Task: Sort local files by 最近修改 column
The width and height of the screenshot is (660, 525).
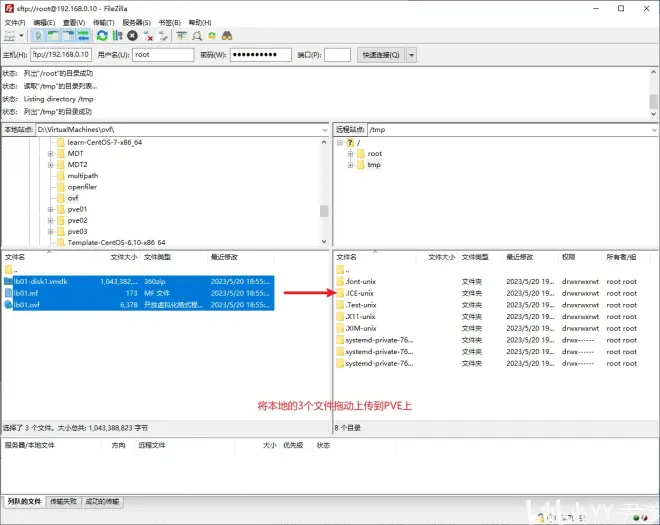Action: [224, 257]
